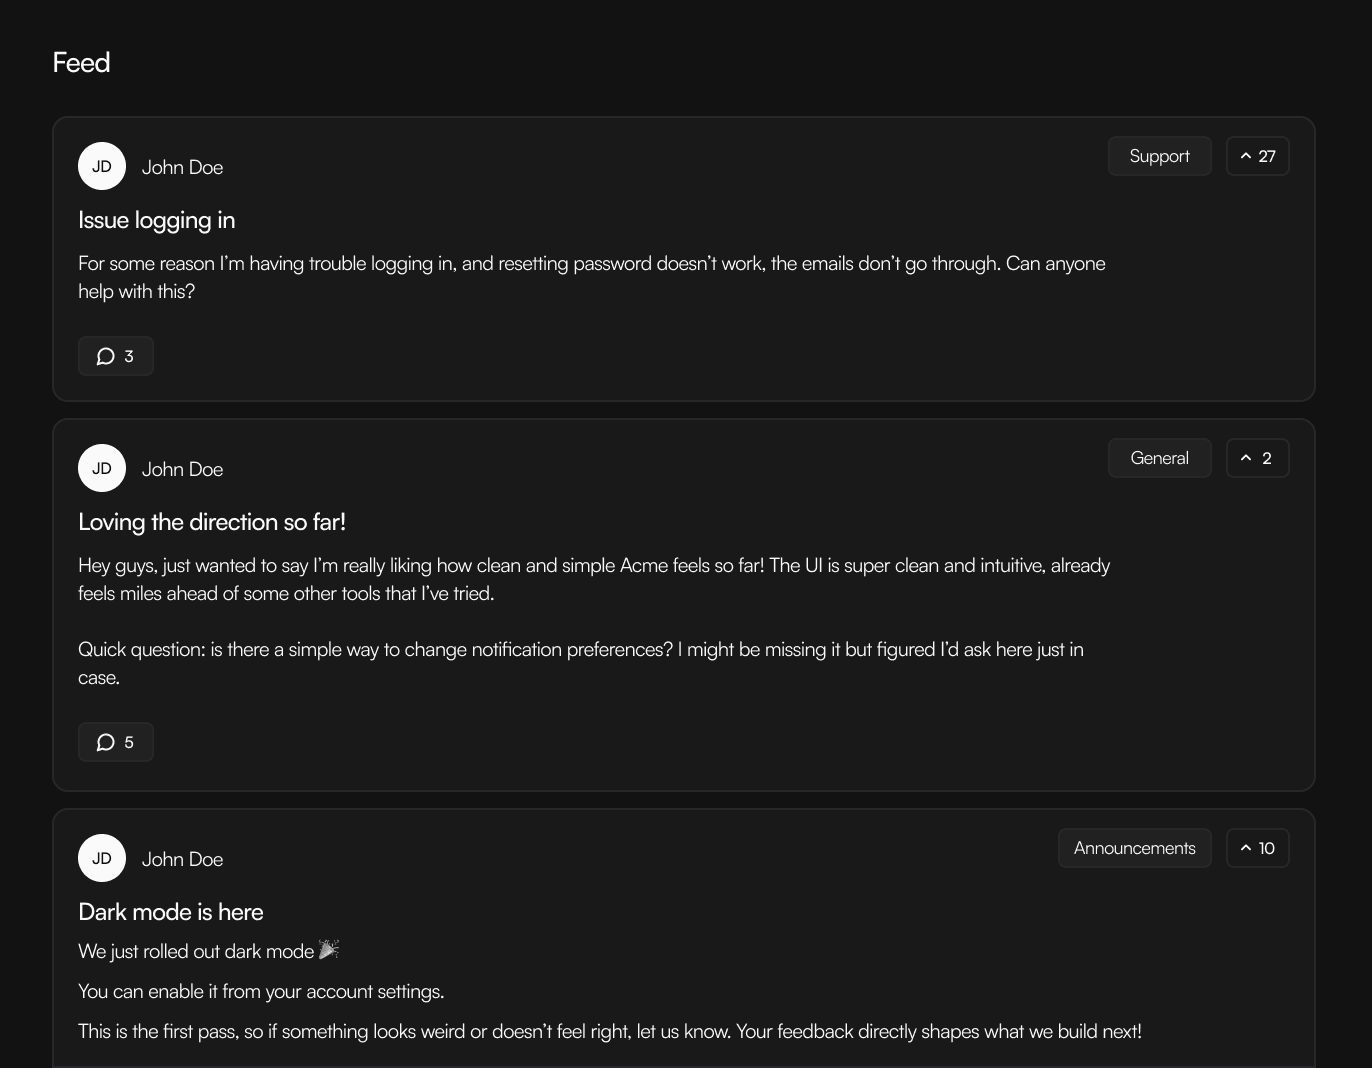Viewport: 1372px width, 1068px height.
Task: Click the comment icon on 'Issue logging in'
Action: click(x=104, y=355)
